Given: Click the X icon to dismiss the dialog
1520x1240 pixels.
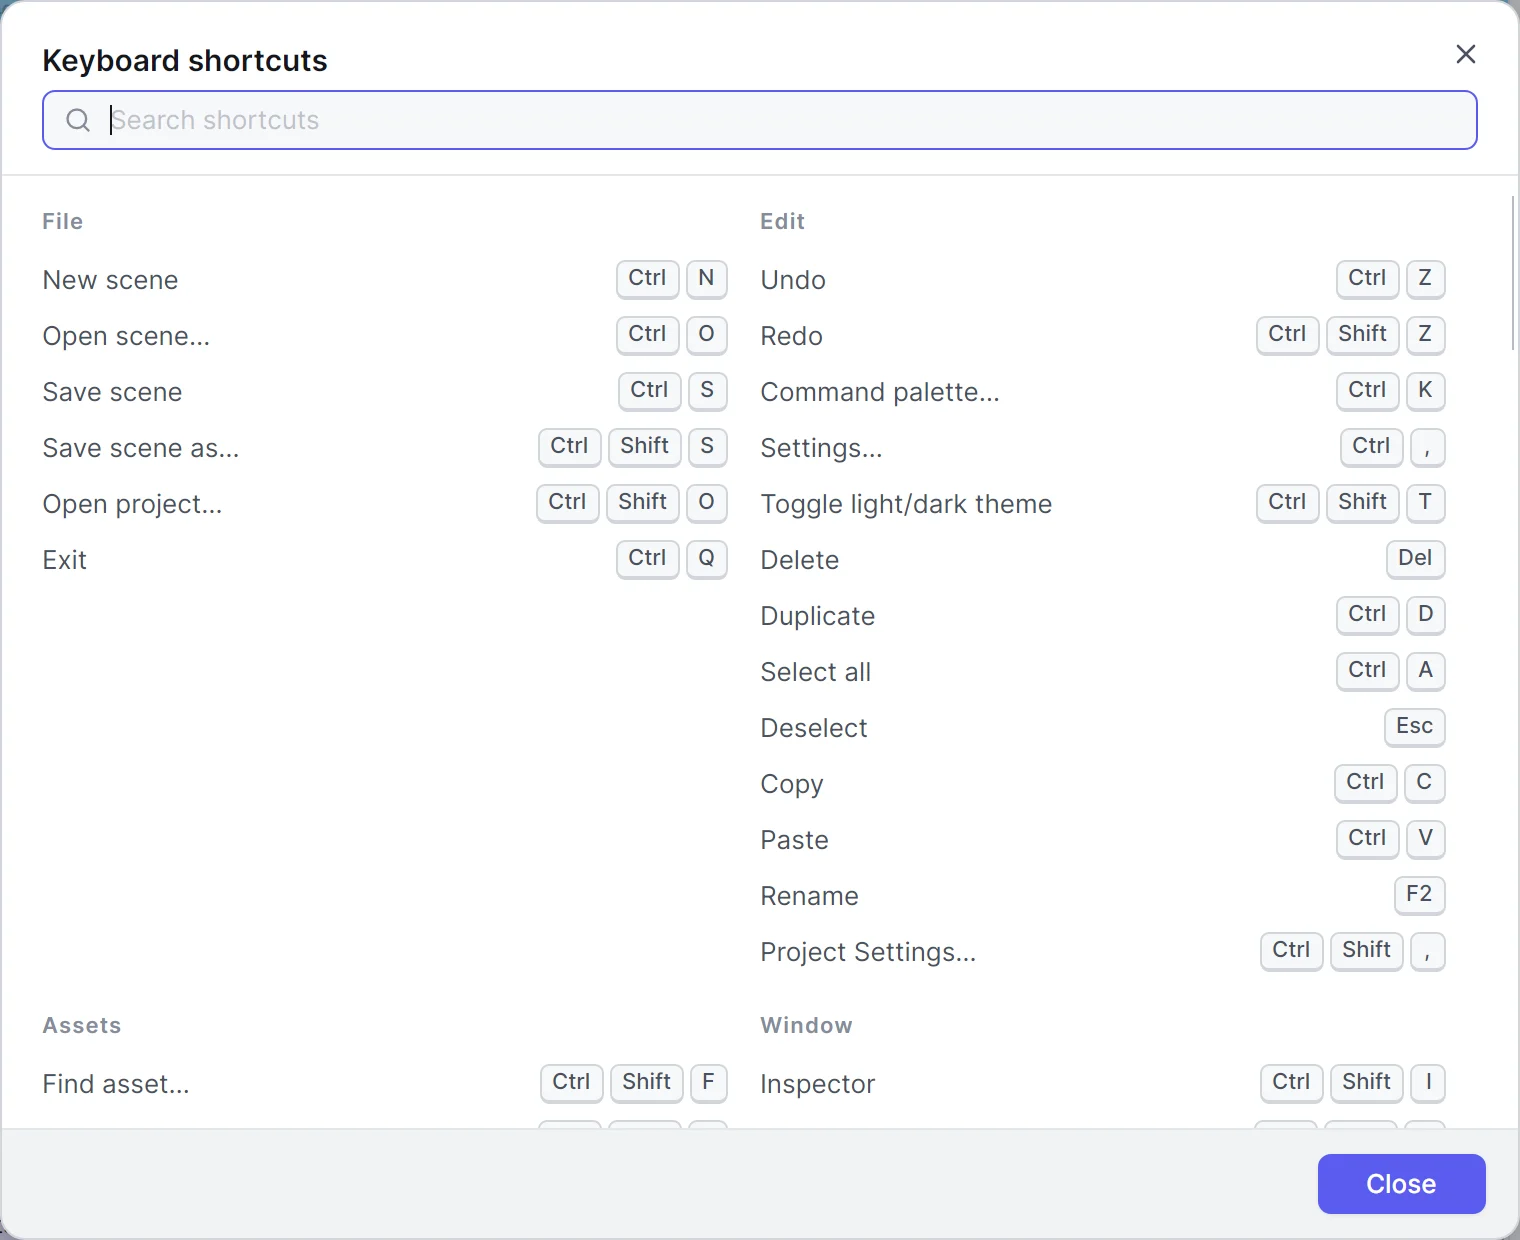Looking at the screenshot, I should (x=1465, y=54).
